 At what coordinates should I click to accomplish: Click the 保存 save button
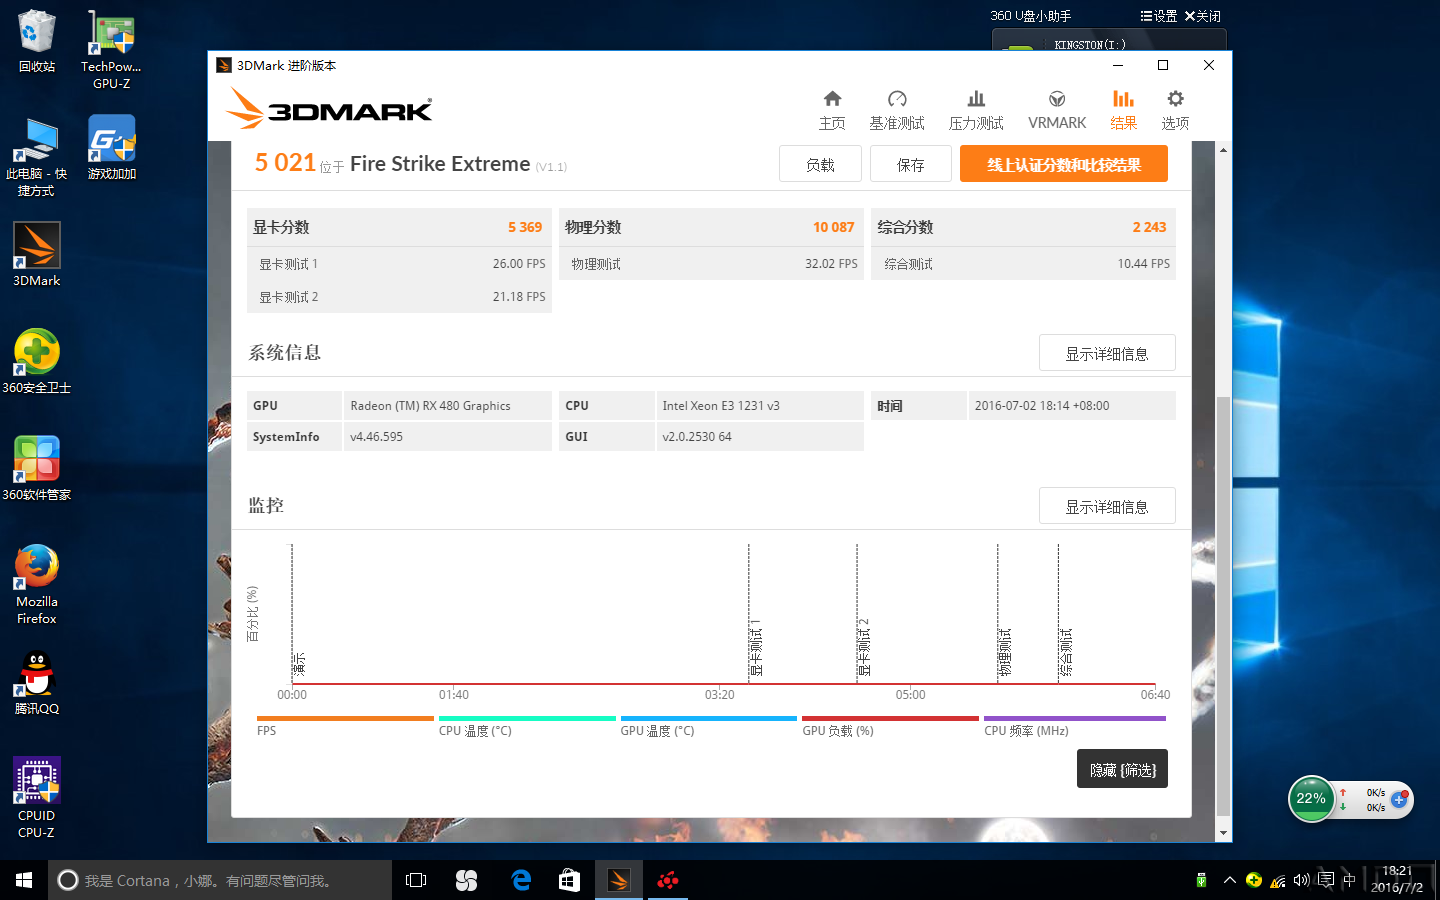click(911, 164)
